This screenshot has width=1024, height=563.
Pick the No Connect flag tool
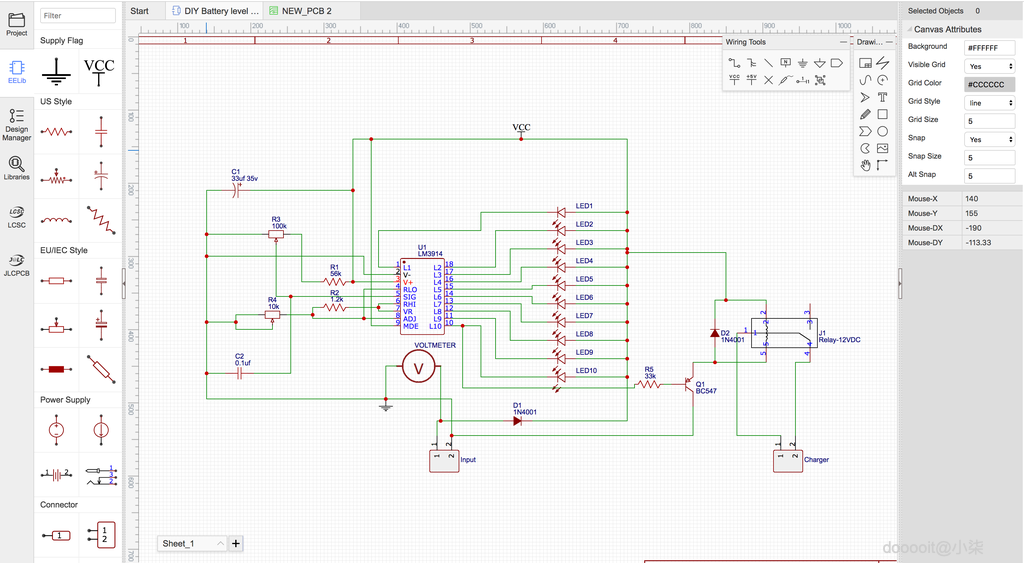click(x=769, y=80)
